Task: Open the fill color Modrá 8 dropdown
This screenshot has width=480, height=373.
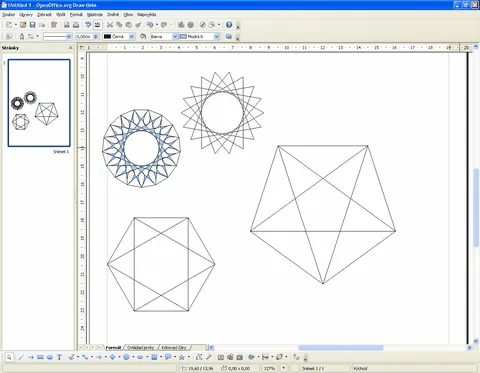Action: coord(217,36)
